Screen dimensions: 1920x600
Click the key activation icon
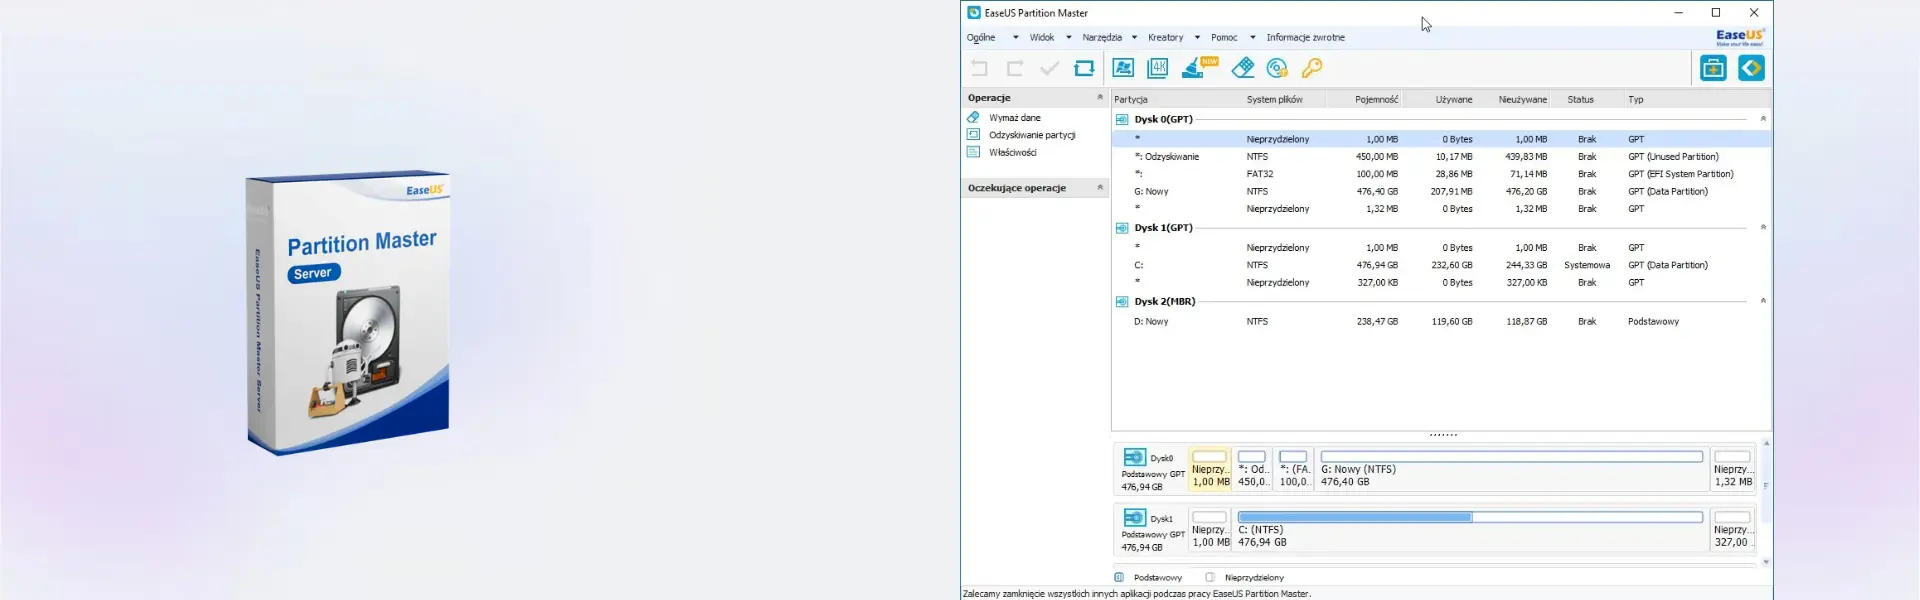coord(1312,68)
